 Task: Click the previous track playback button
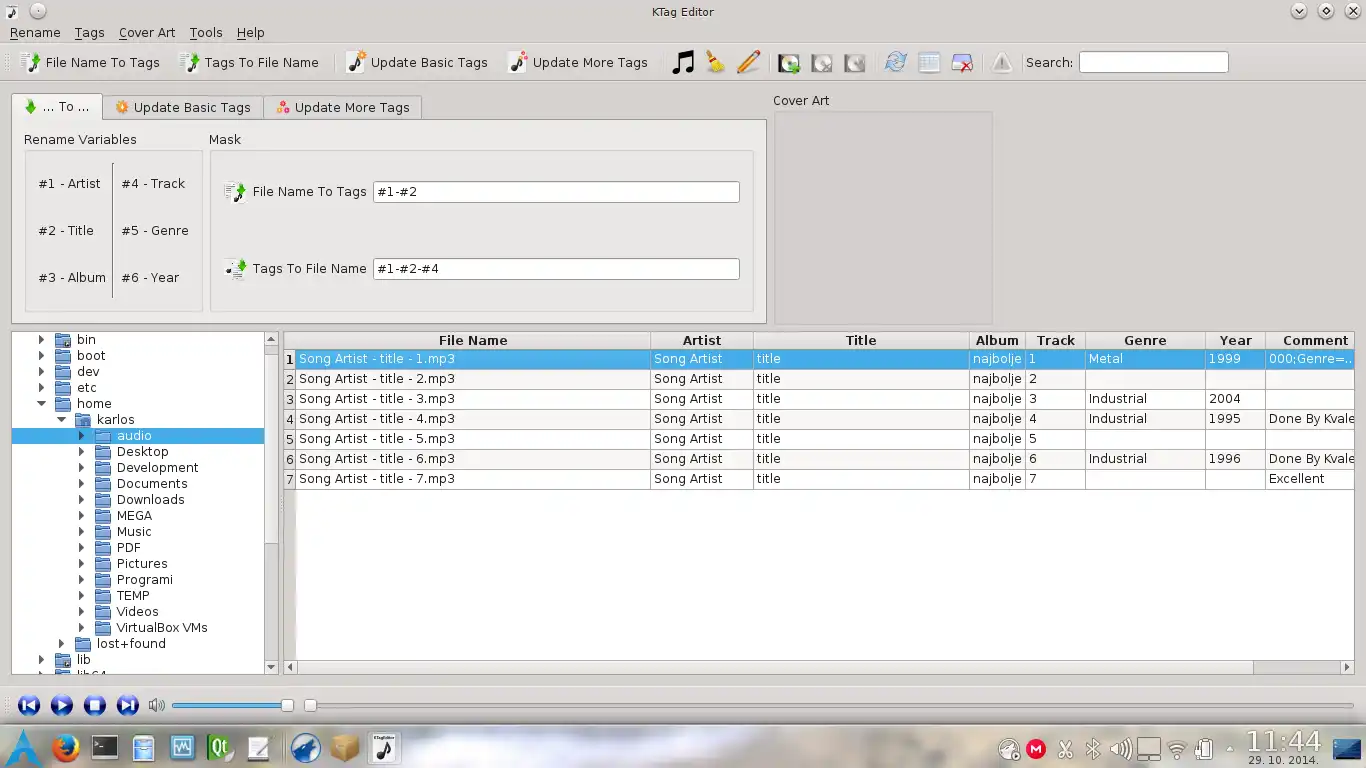pyautogui.click(x=29, y=705)
